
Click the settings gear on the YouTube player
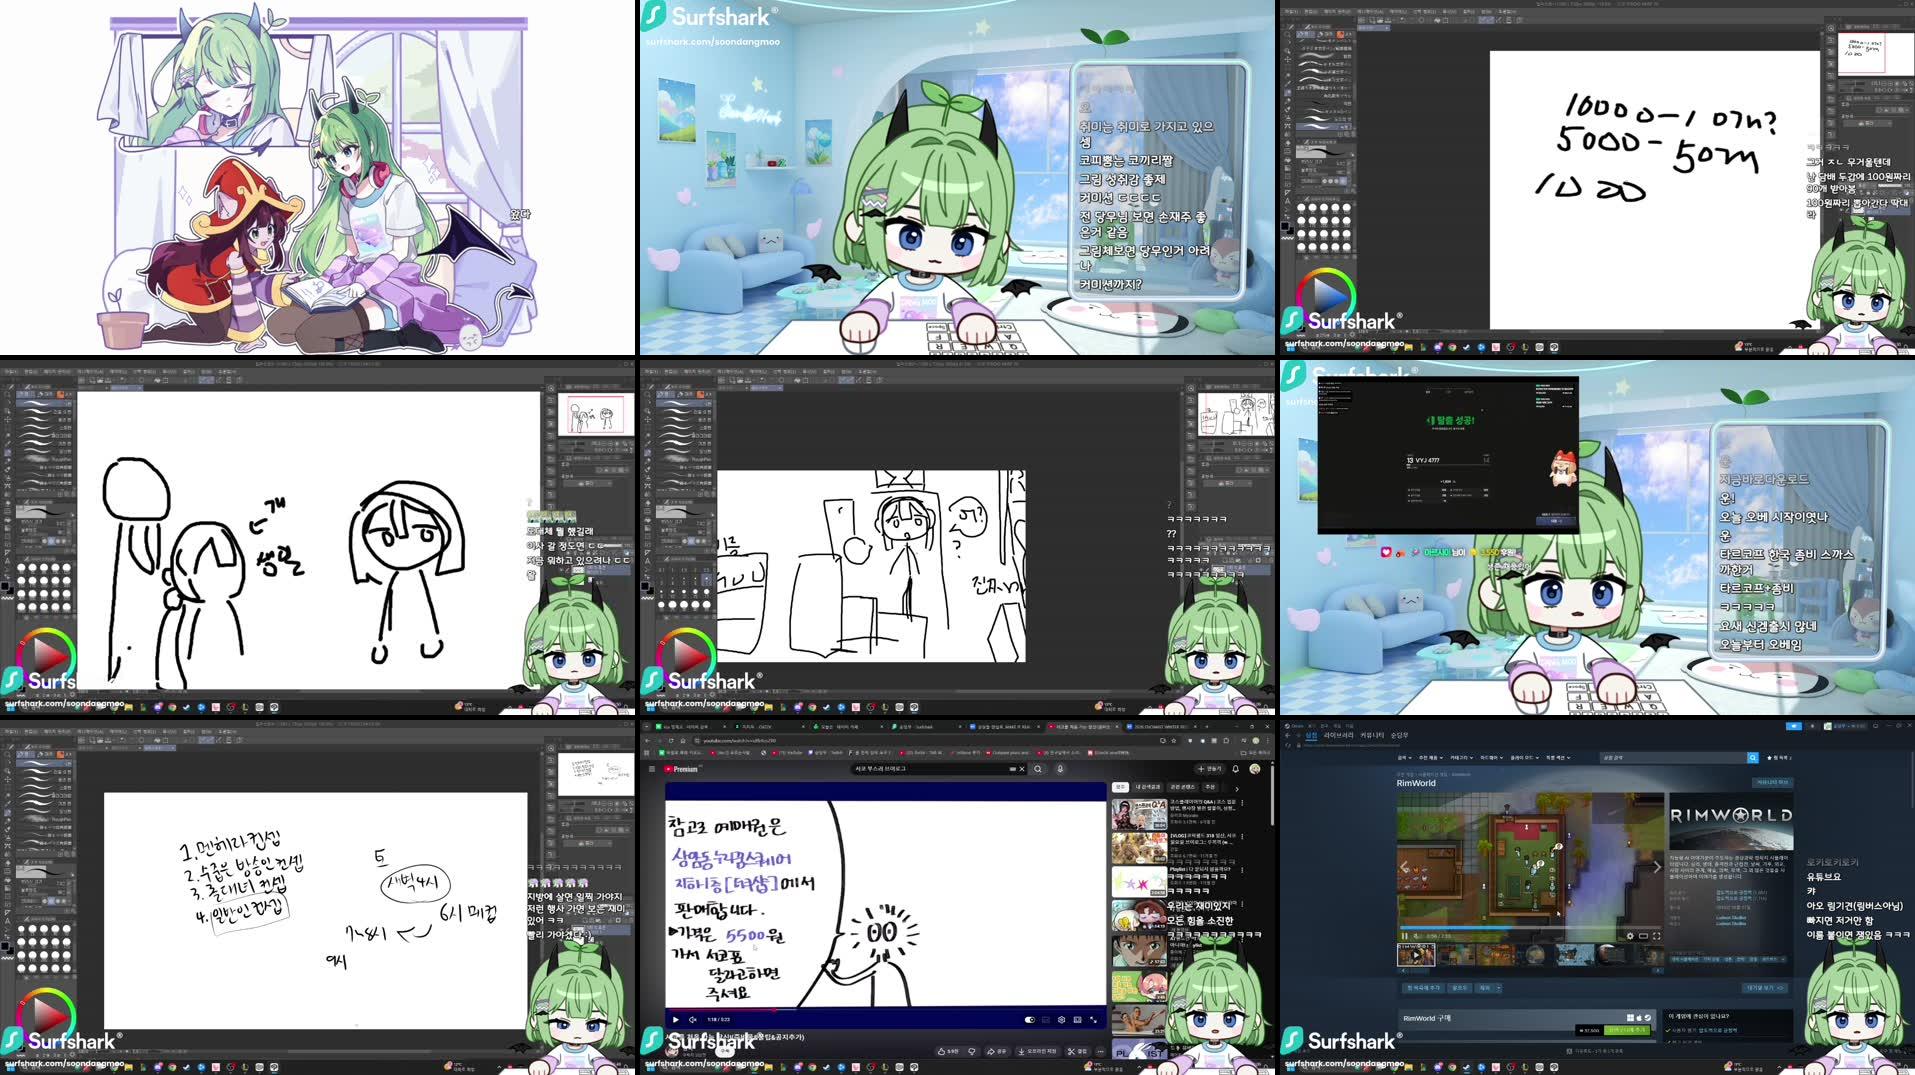(x=1061, y=1020)
